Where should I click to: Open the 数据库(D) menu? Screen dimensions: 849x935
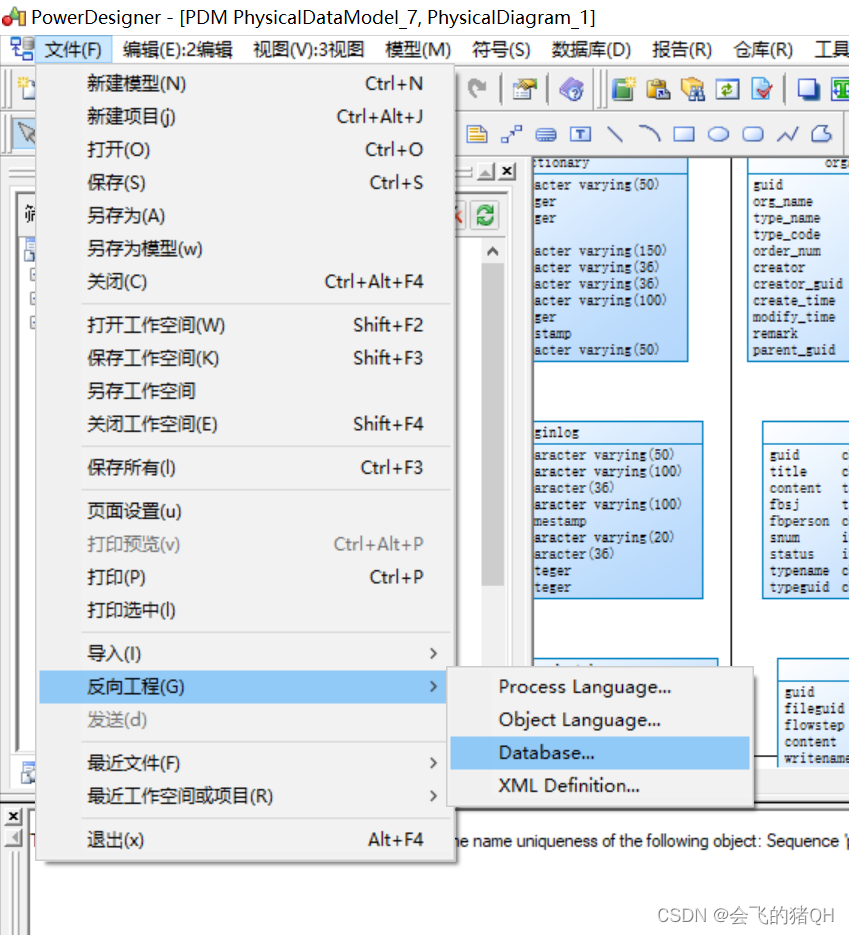pyautogui.click(x=591, y=49)
